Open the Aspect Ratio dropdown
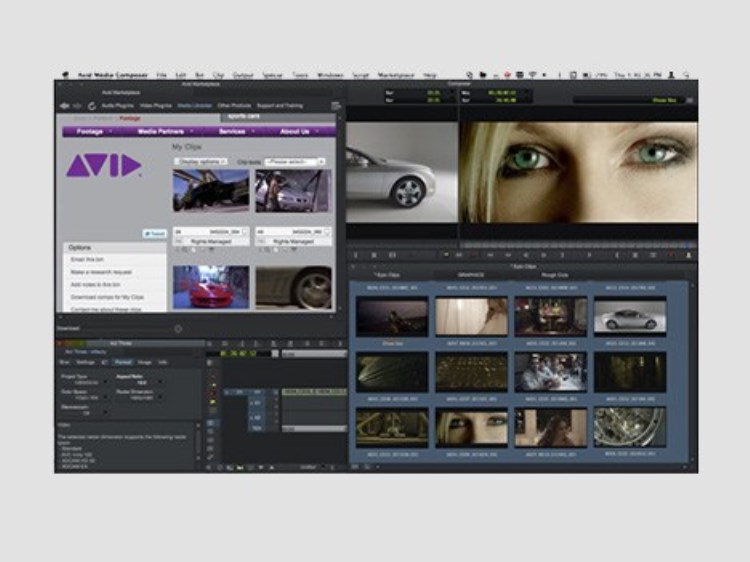 coord(140,383)
